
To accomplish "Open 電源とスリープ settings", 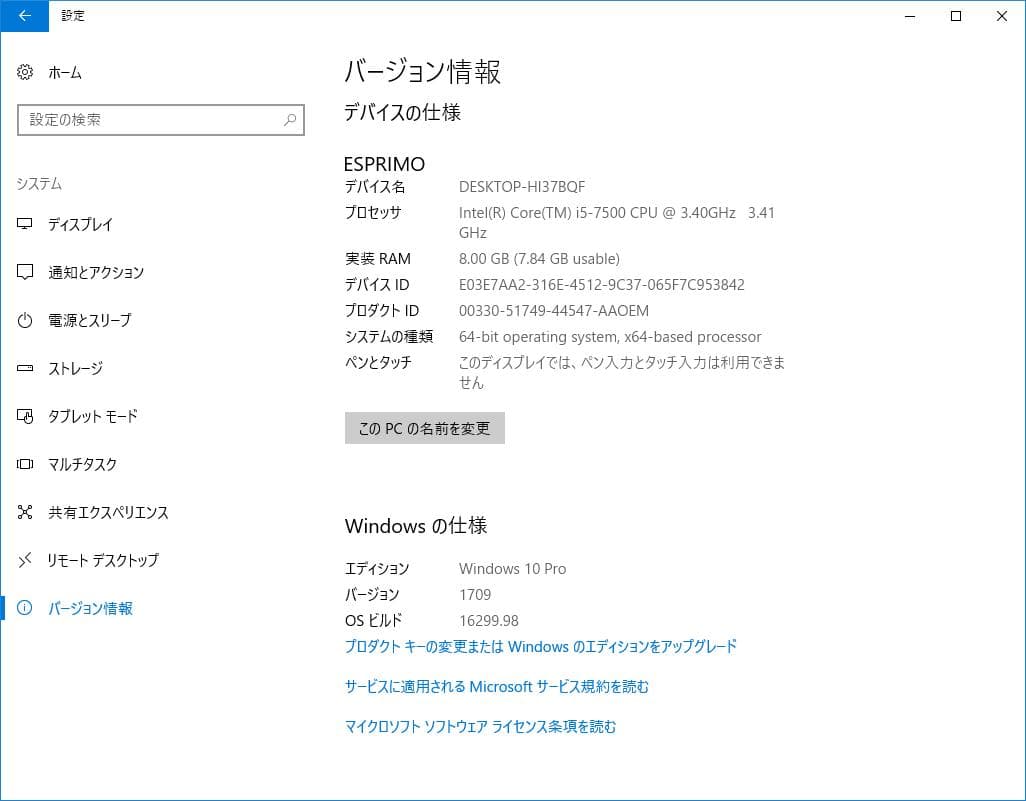I will pyautogui.click(x=91, y=320).
